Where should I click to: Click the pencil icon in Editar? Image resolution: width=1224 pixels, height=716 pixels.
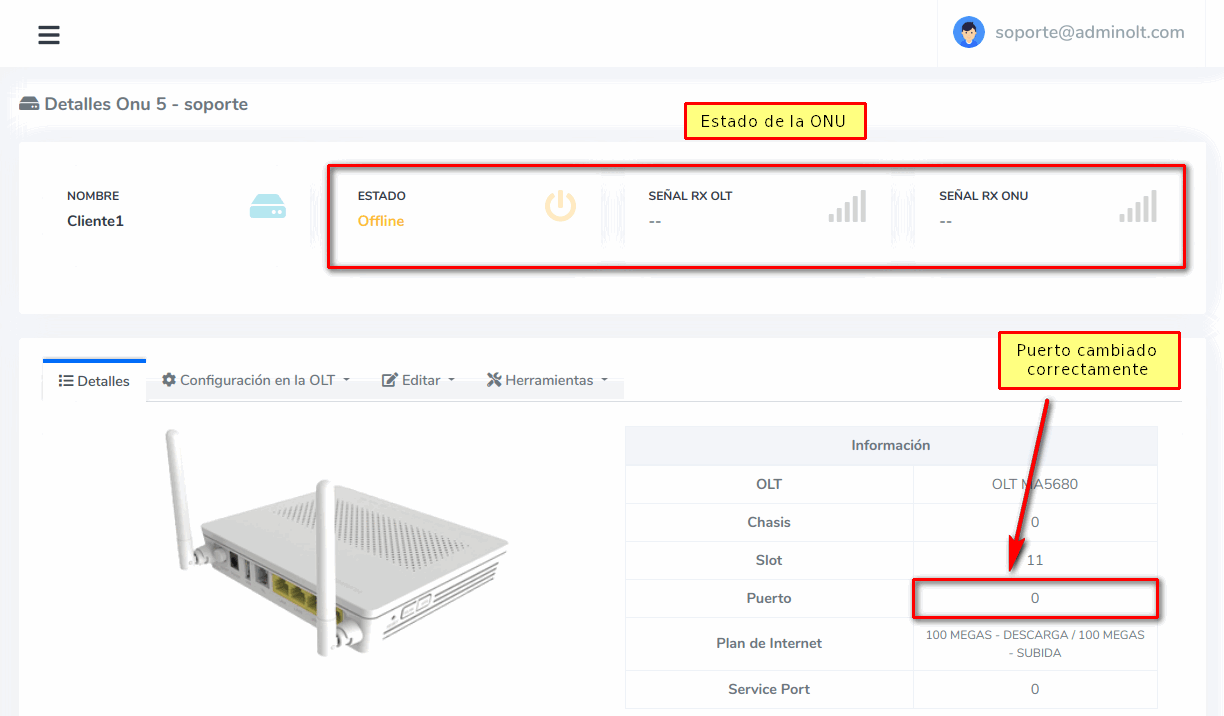point(390,380)
